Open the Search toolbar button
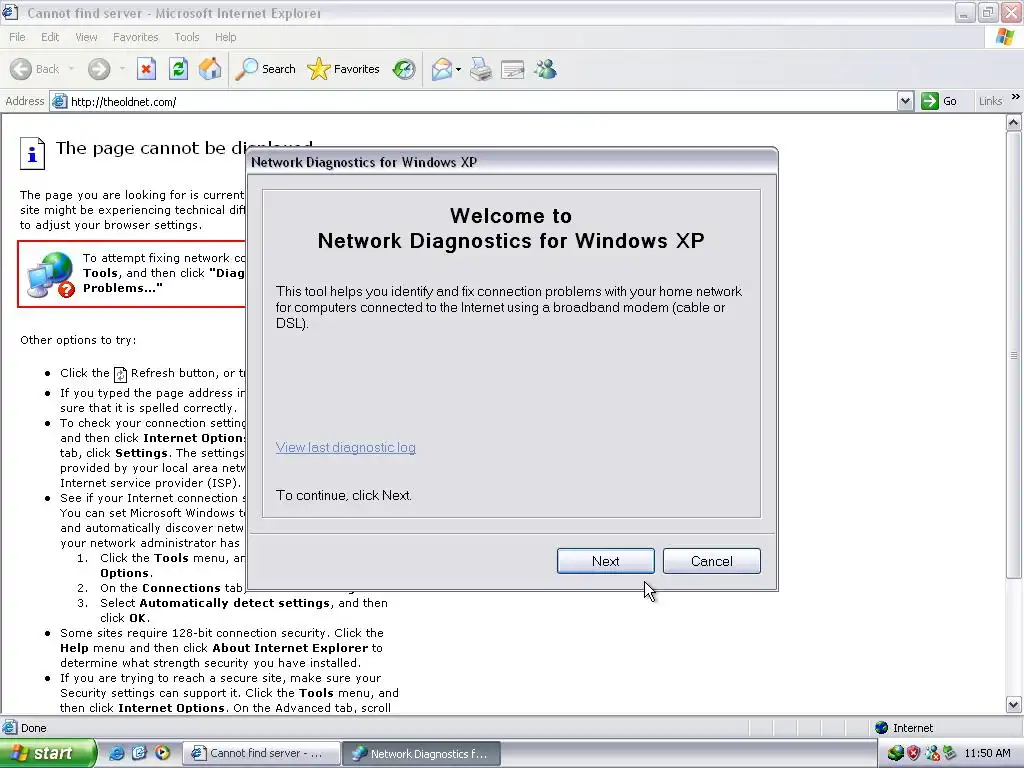Screen dimensions: 1024x768 265,69
